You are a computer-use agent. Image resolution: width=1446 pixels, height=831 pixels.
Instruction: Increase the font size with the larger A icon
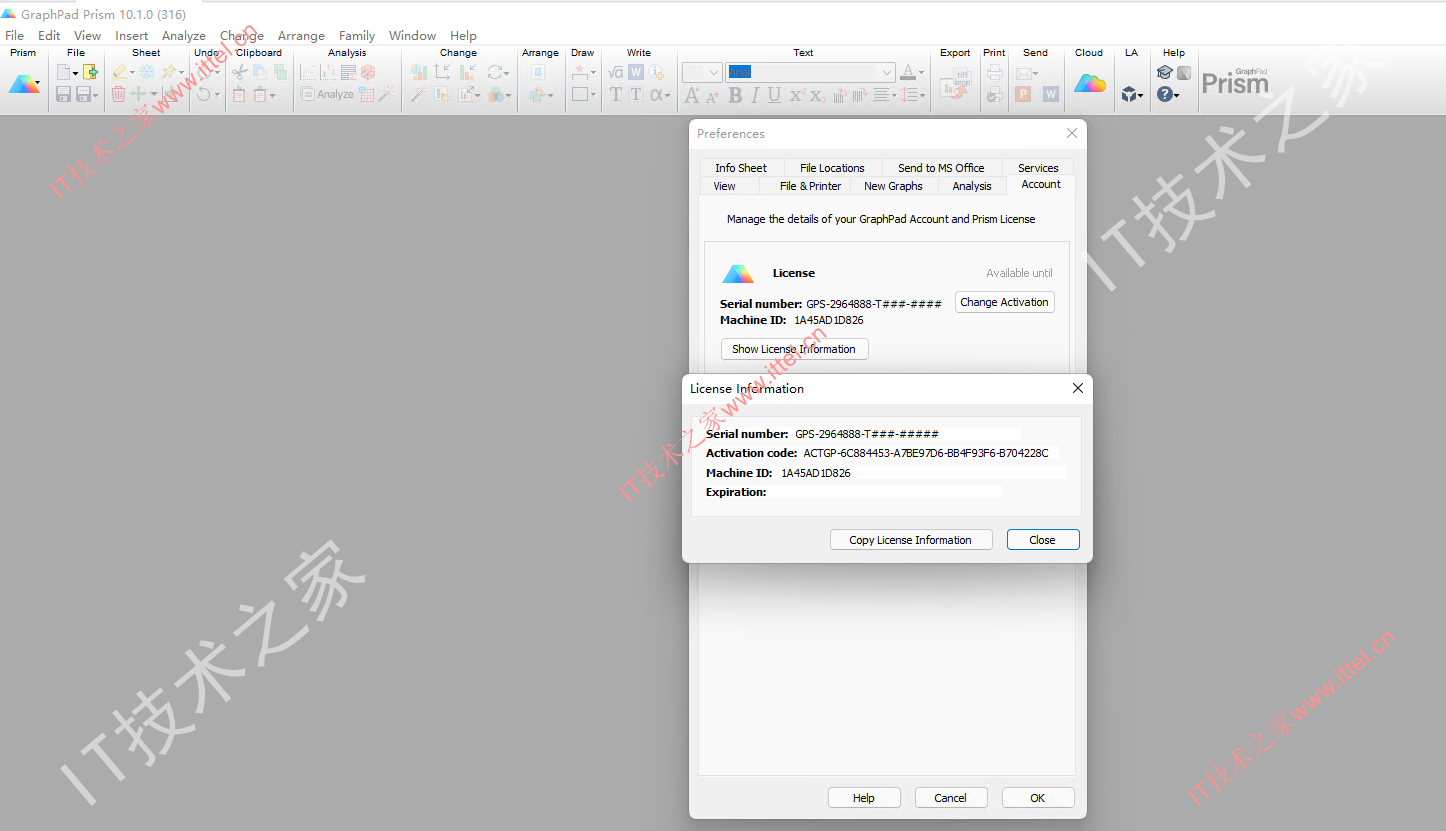pyautogui.click(x=691, y=95)
